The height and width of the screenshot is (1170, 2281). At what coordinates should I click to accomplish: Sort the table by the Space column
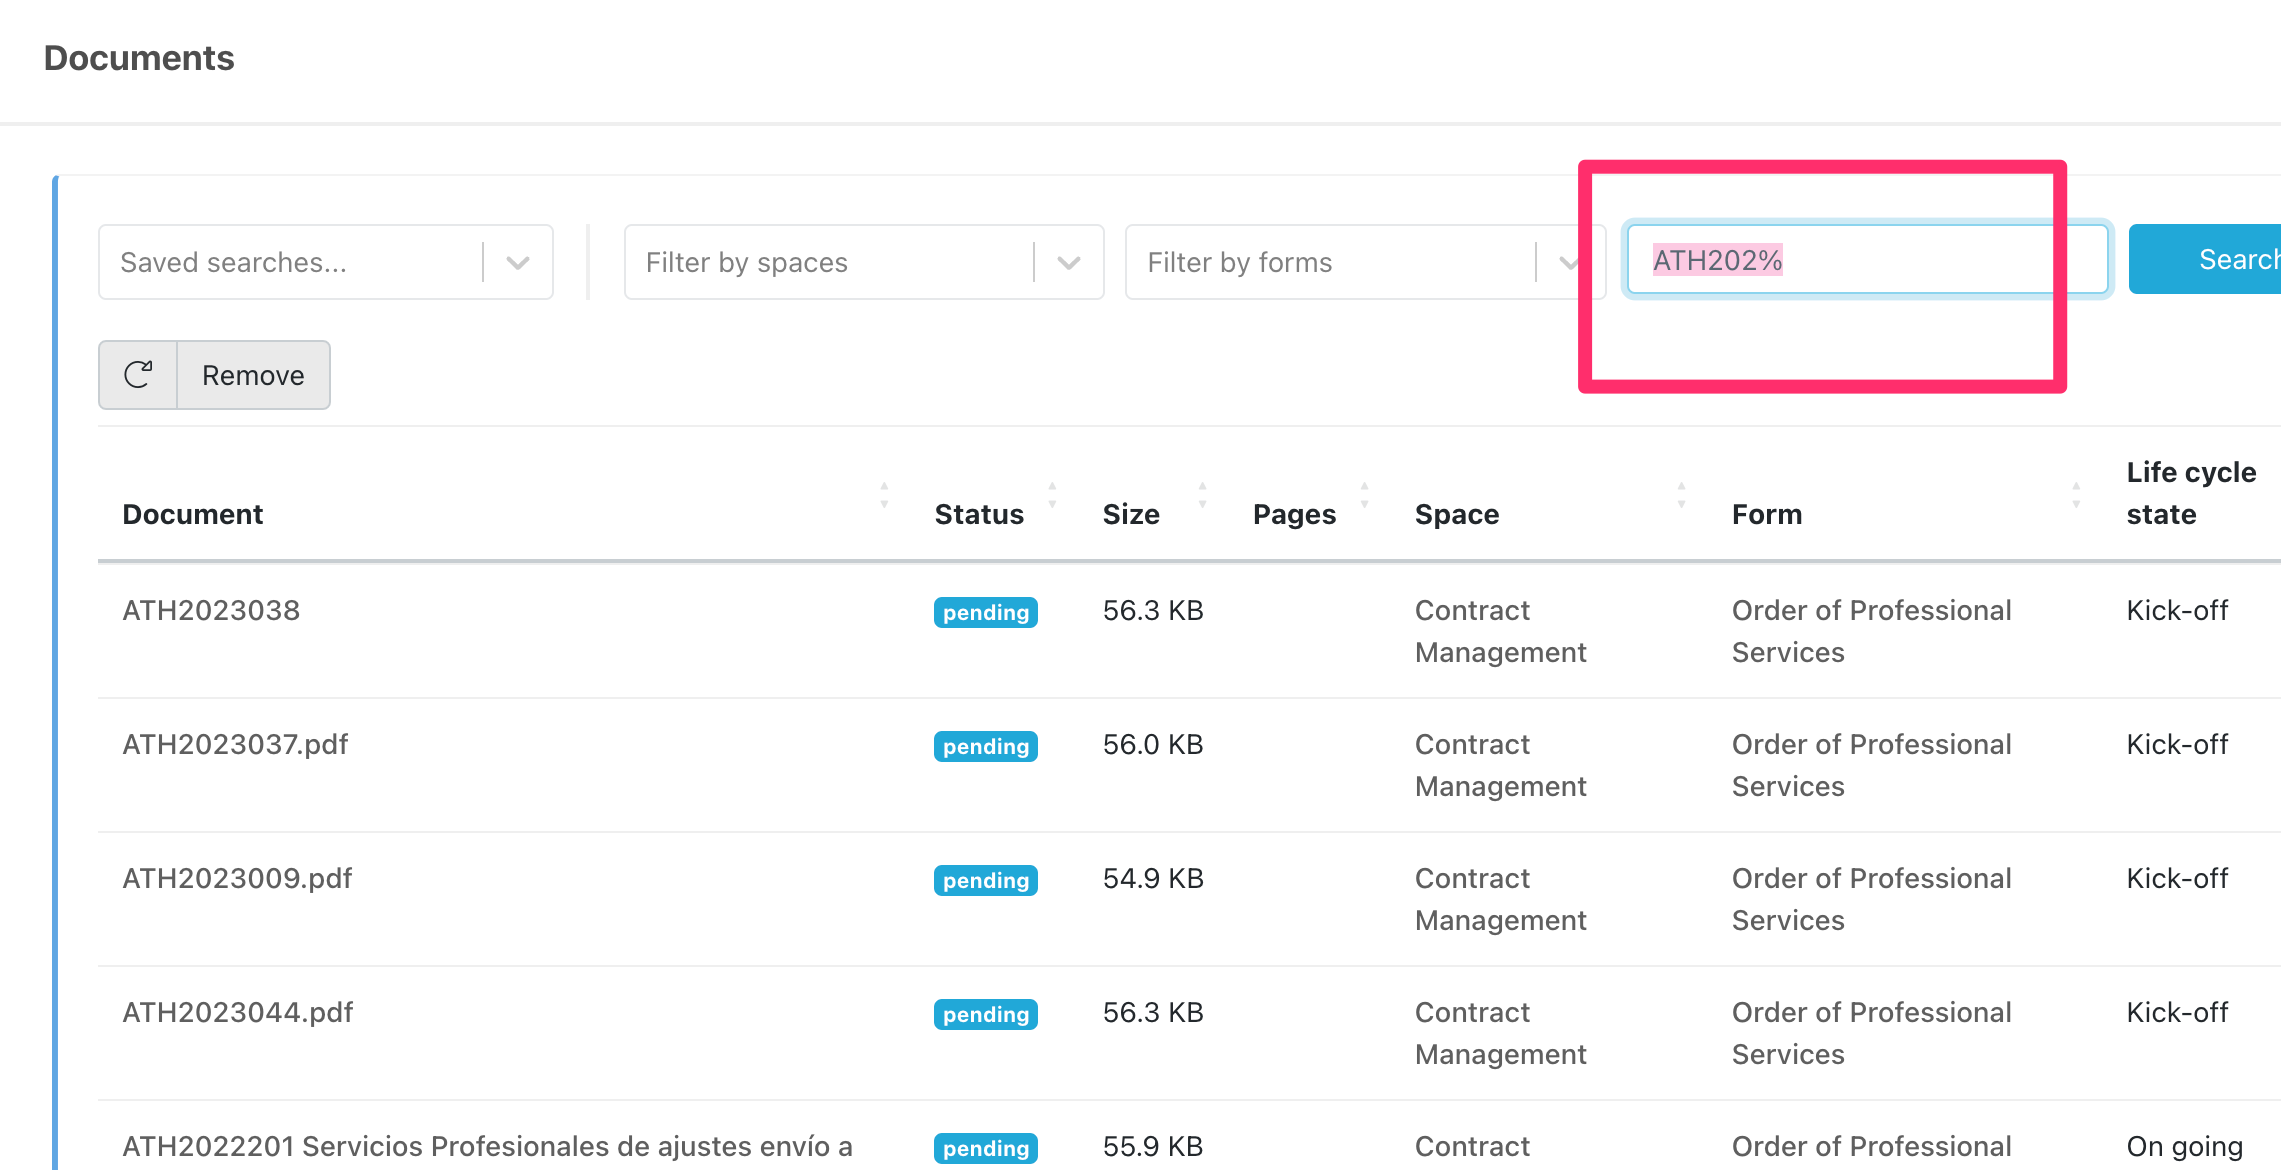[x=1681, y=496]
